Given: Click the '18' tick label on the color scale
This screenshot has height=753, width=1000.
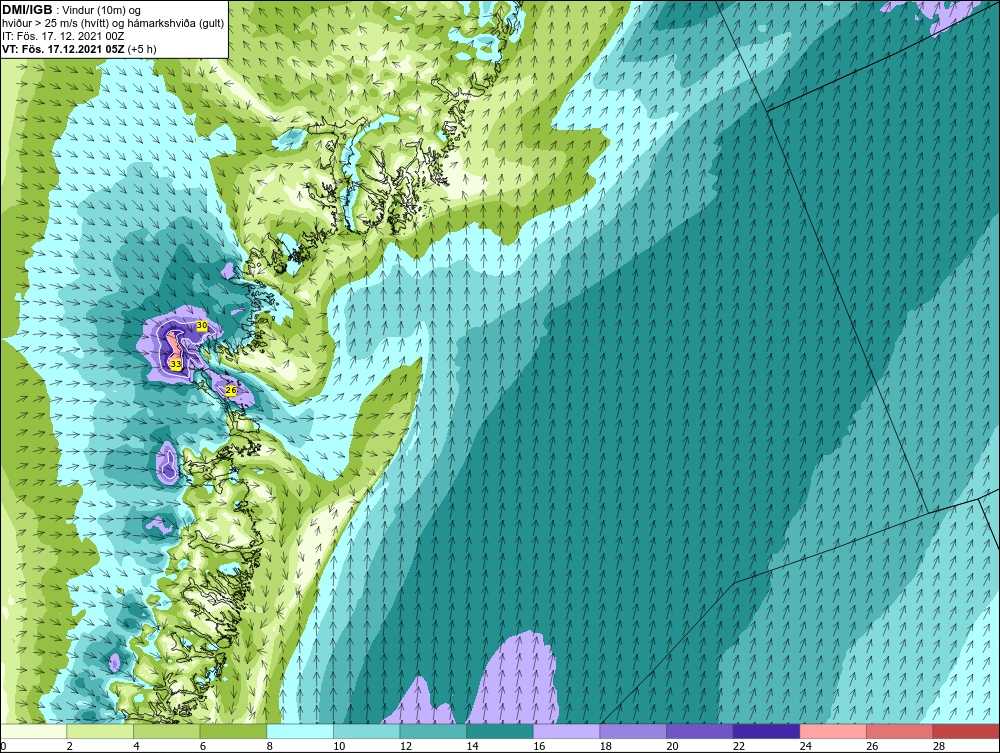Looking at the screenshot, I should pyautogui.click(x=605, y=746).
